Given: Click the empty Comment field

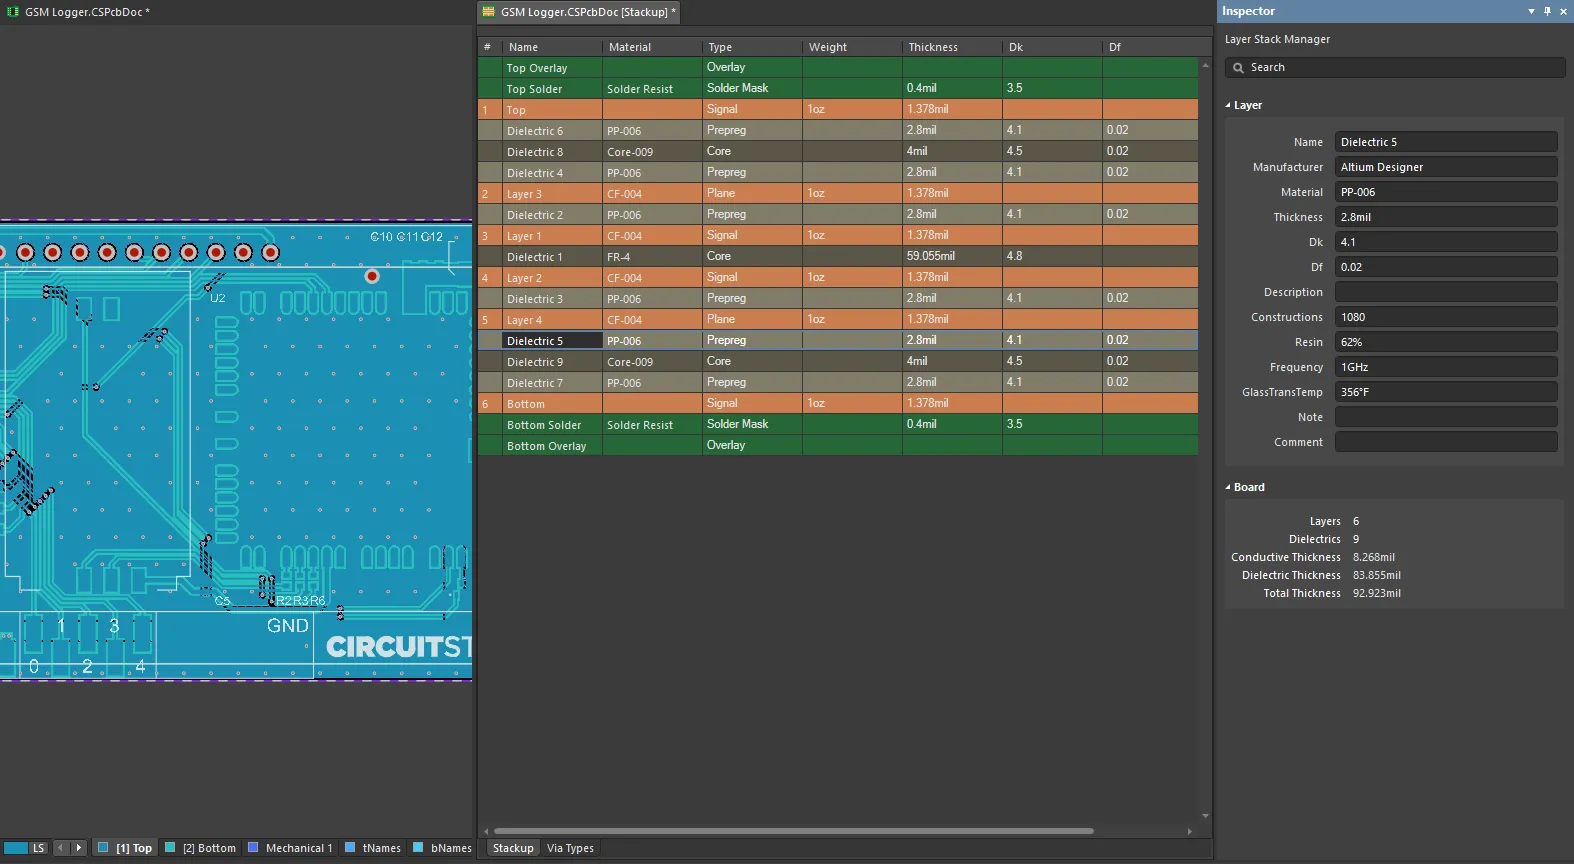Looking at the screenshot, I should pyautogui.click(x=1446, y=442).
